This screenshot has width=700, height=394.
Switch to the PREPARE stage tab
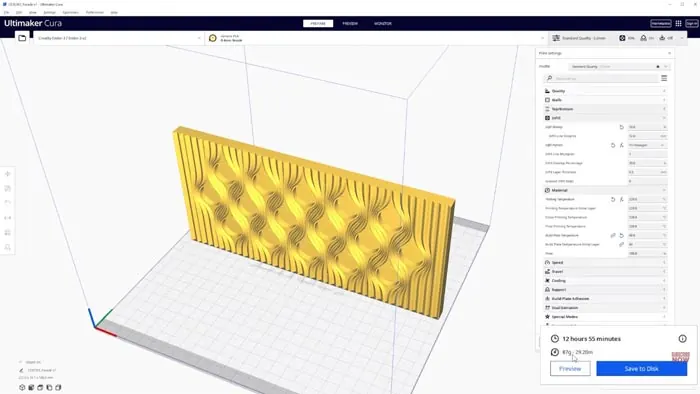(318, 24)
